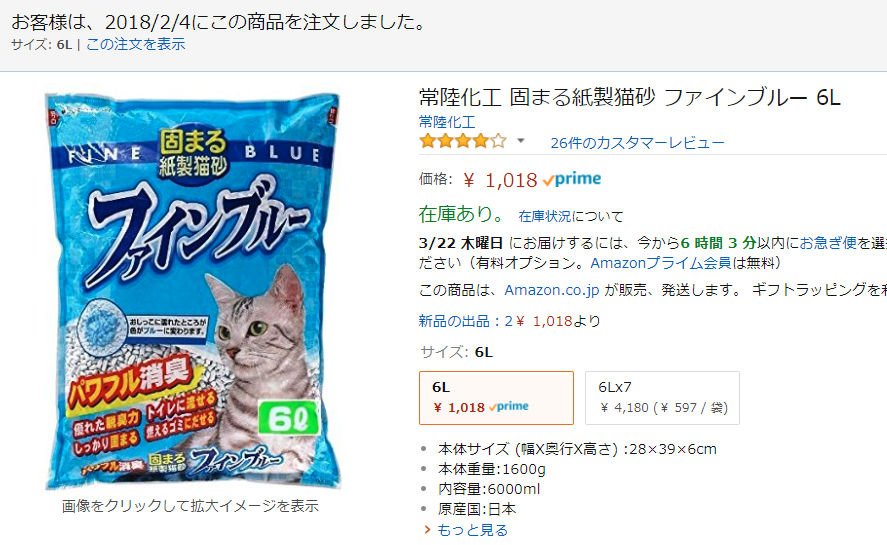Click the 常陸化工 brand link
Screen dimensions: 887x545
point(447,122)
